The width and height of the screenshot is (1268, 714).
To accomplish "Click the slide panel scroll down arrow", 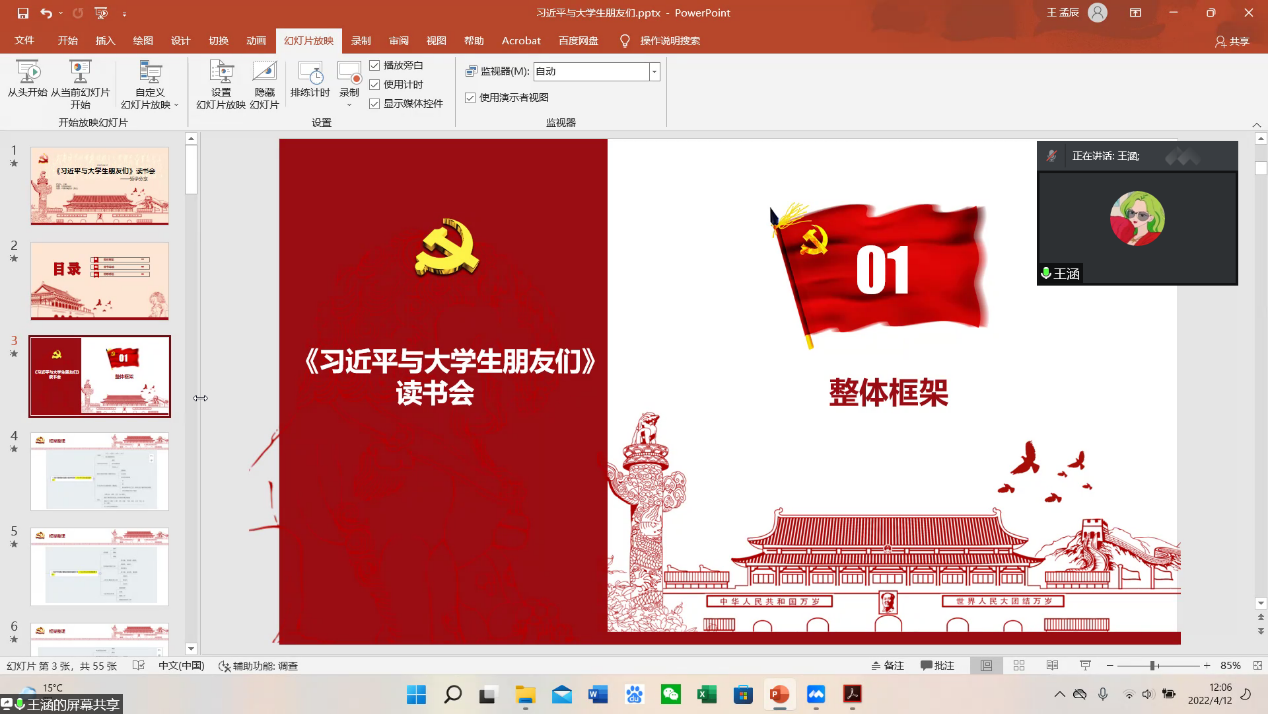I will [191, 649].
